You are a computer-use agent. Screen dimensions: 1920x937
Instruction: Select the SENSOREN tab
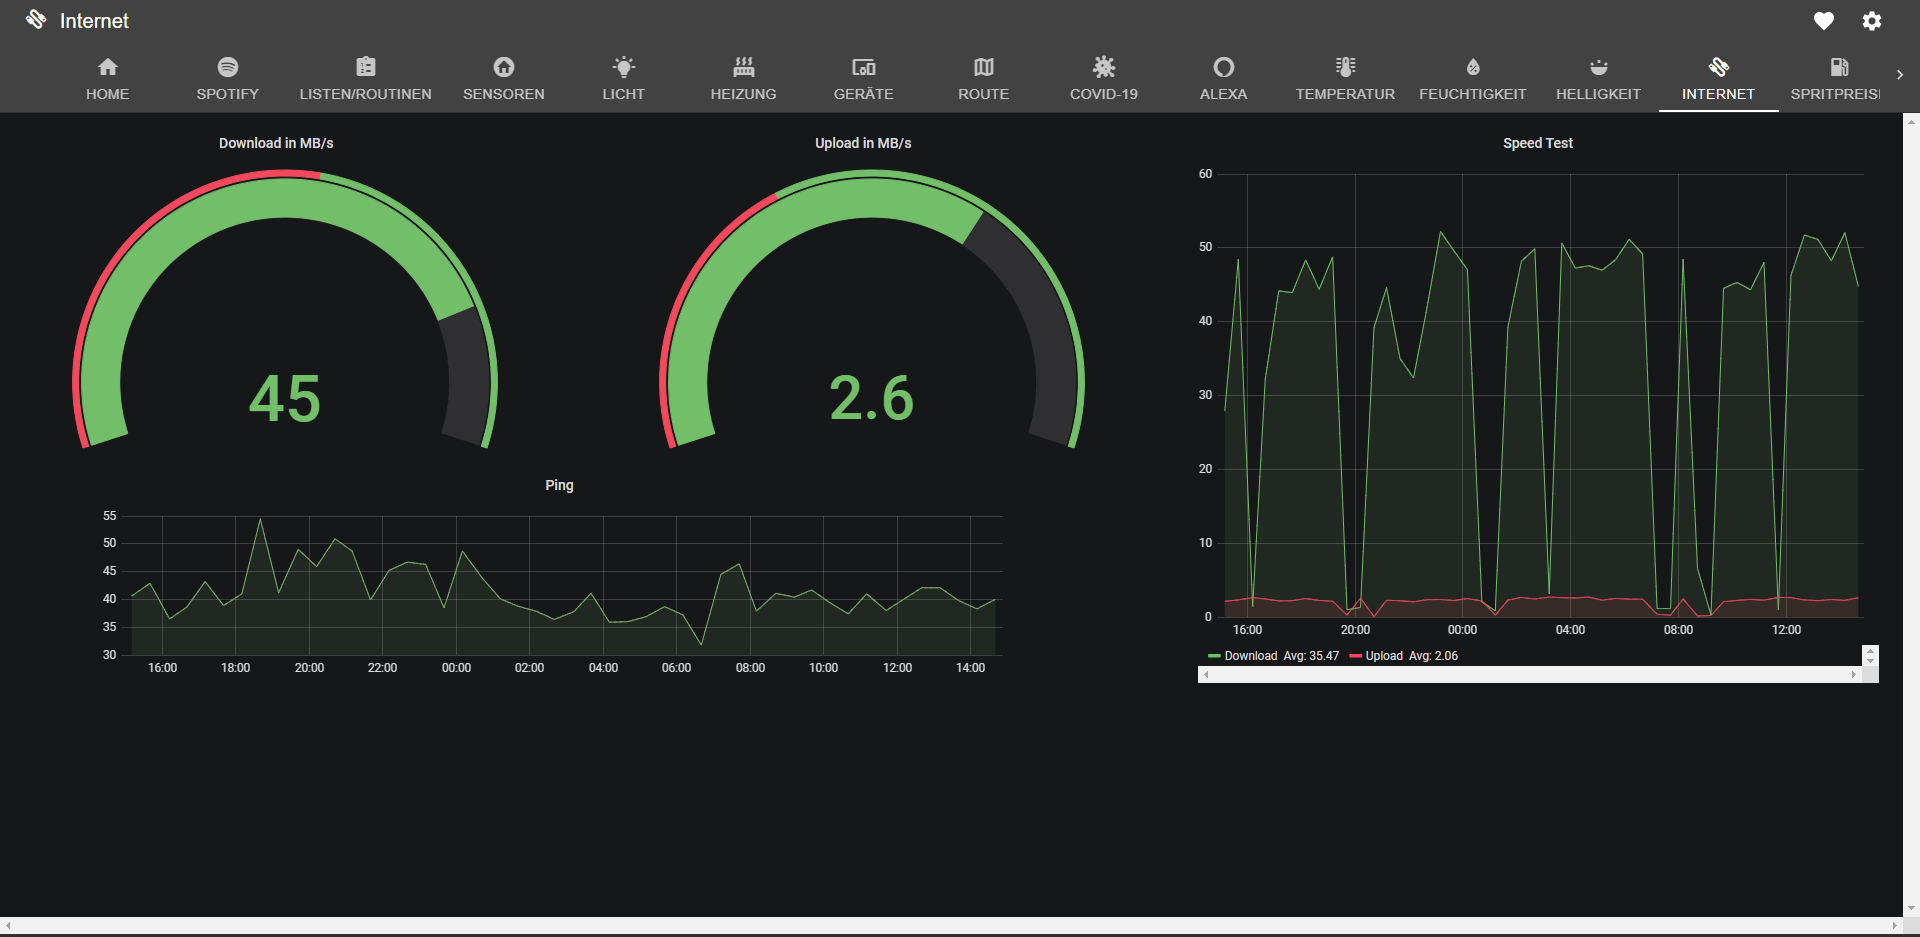pyautogui.click(x=504, y=78)
